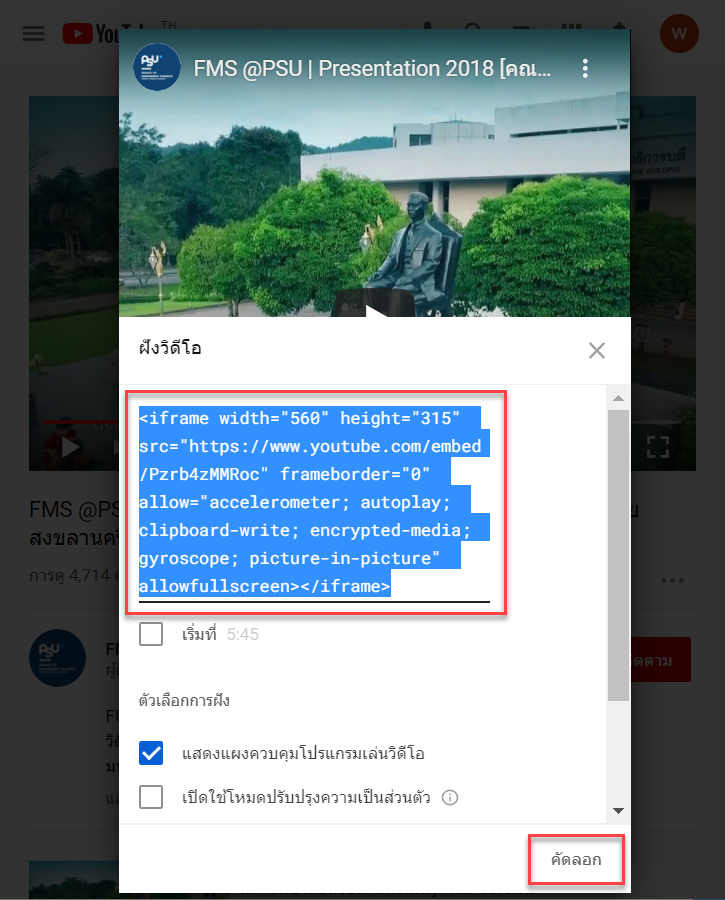Enable privacy-enhanced mode checkbox
Image resolution: width=725 pixels, height=900 pixels.
click(151, 797)
